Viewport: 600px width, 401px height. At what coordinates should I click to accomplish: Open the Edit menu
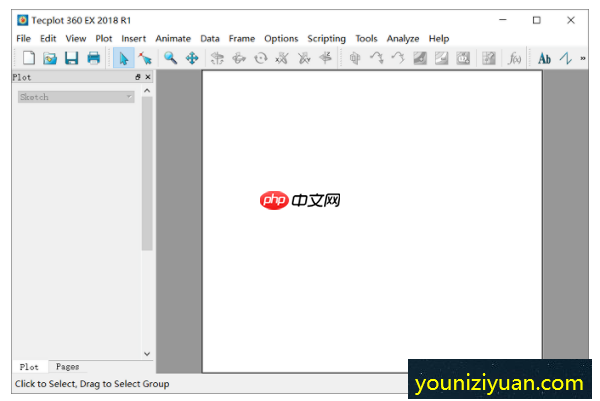coord(48,39)
